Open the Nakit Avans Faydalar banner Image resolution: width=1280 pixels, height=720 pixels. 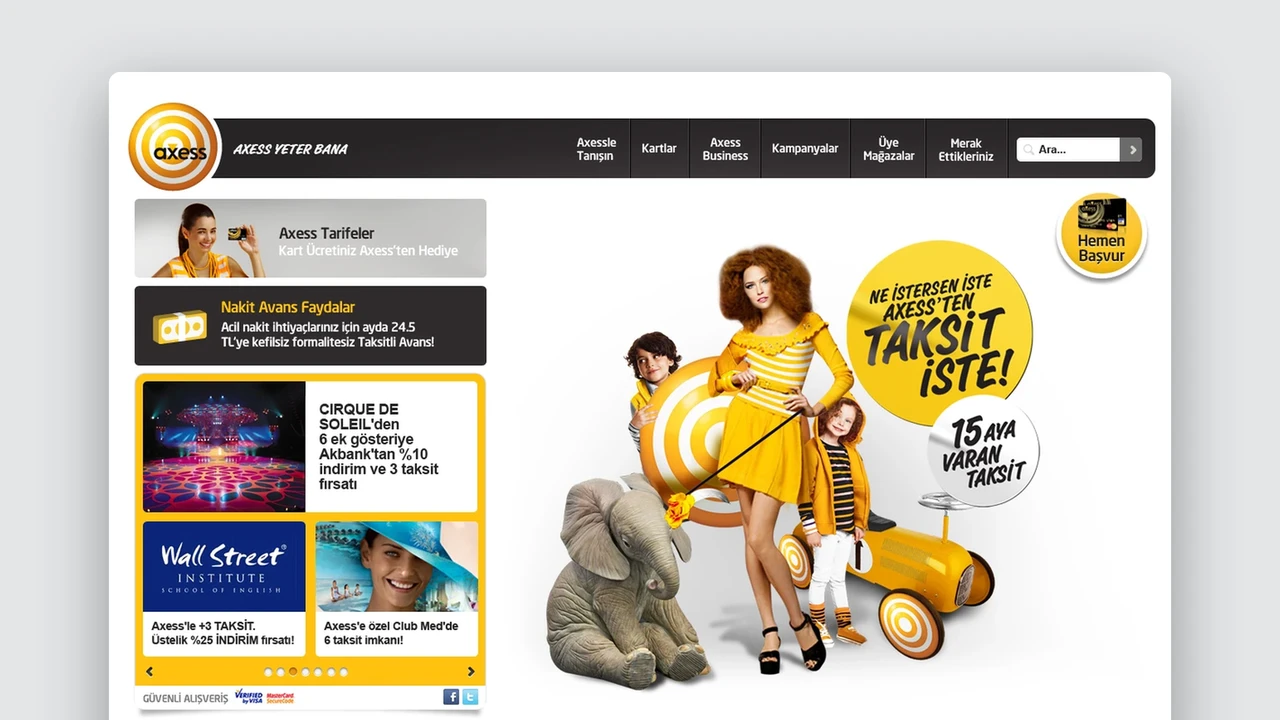(x=311, y=326)
